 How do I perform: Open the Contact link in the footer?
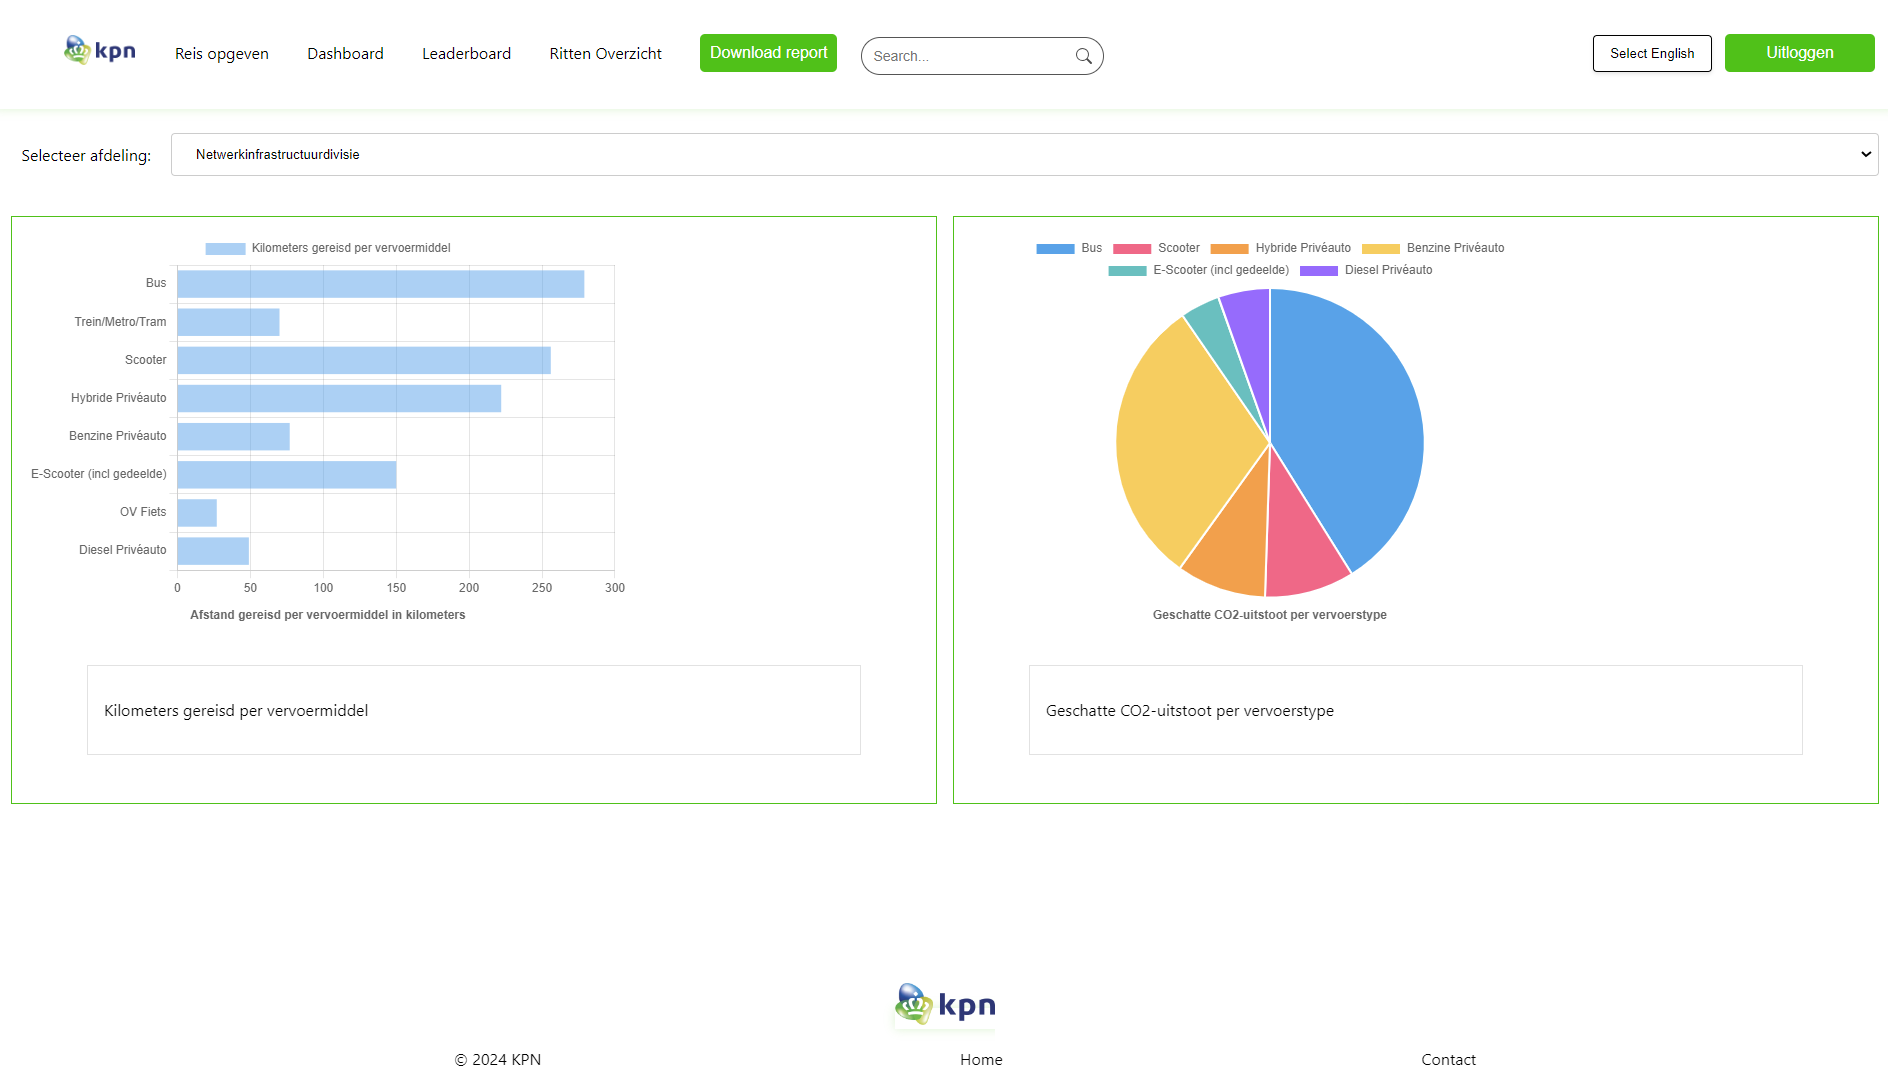click(x=1447, y=1059)
